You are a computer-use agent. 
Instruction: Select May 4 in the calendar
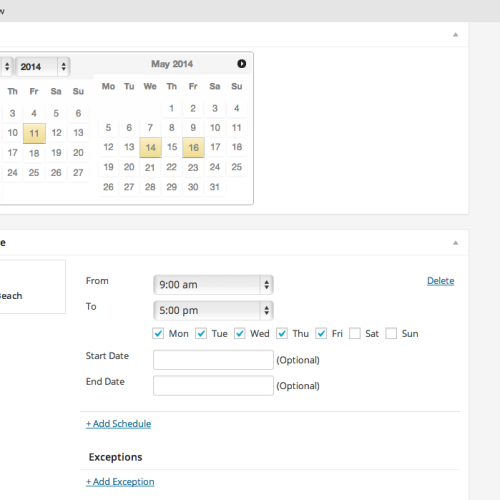click(237, 108)
